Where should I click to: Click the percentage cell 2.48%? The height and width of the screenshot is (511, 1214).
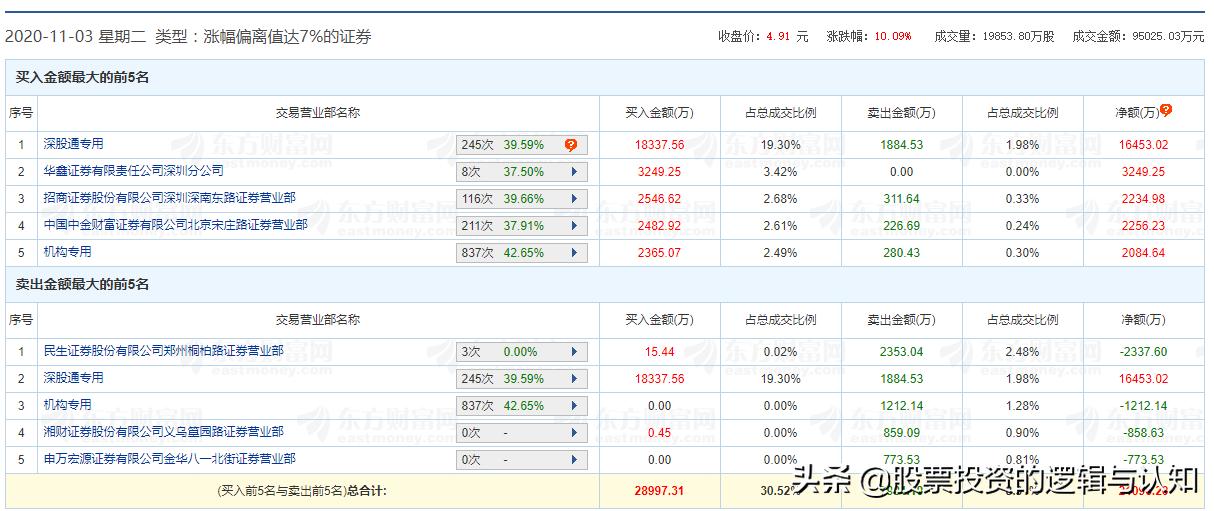tap(1022, 352)
